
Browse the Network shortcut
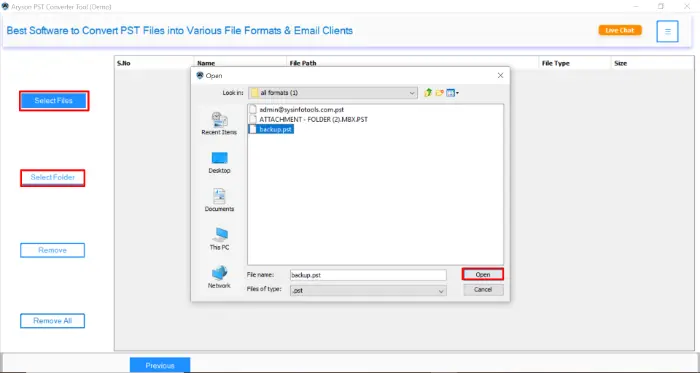pyautogui.click(x=219, y=277)
